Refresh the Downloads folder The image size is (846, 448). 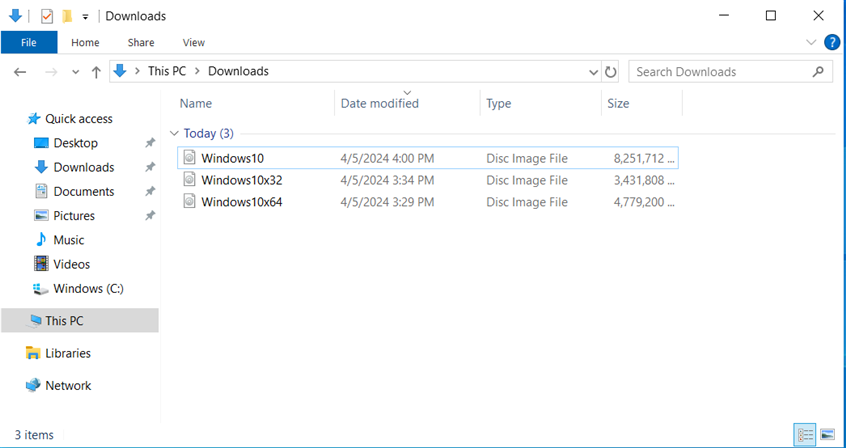610,72
